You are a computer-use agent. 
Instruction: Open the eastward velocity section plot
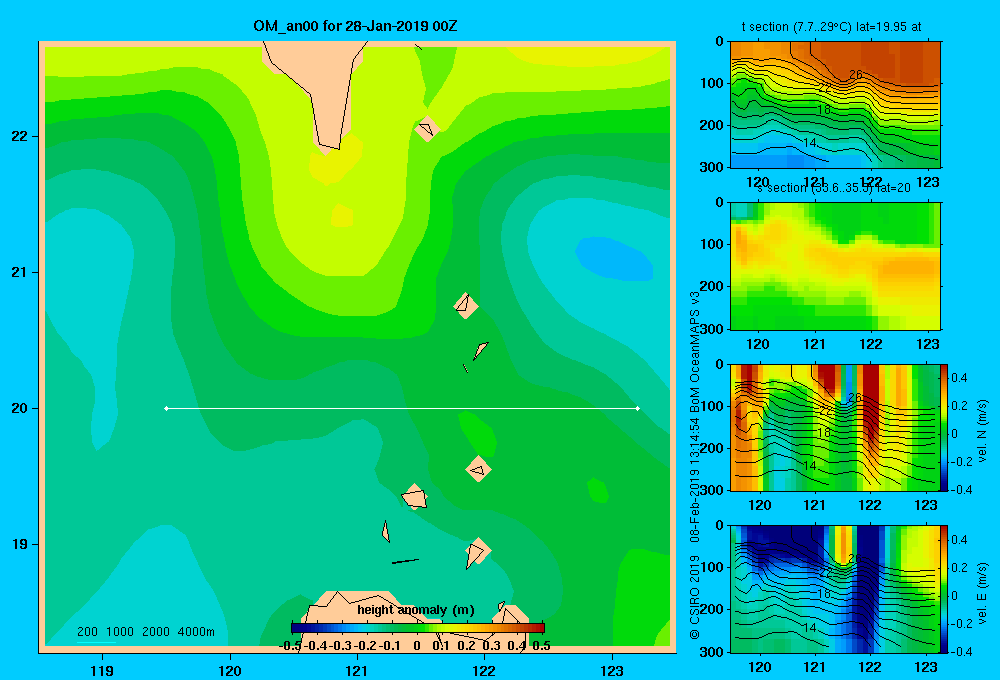(x=835, y=589)
